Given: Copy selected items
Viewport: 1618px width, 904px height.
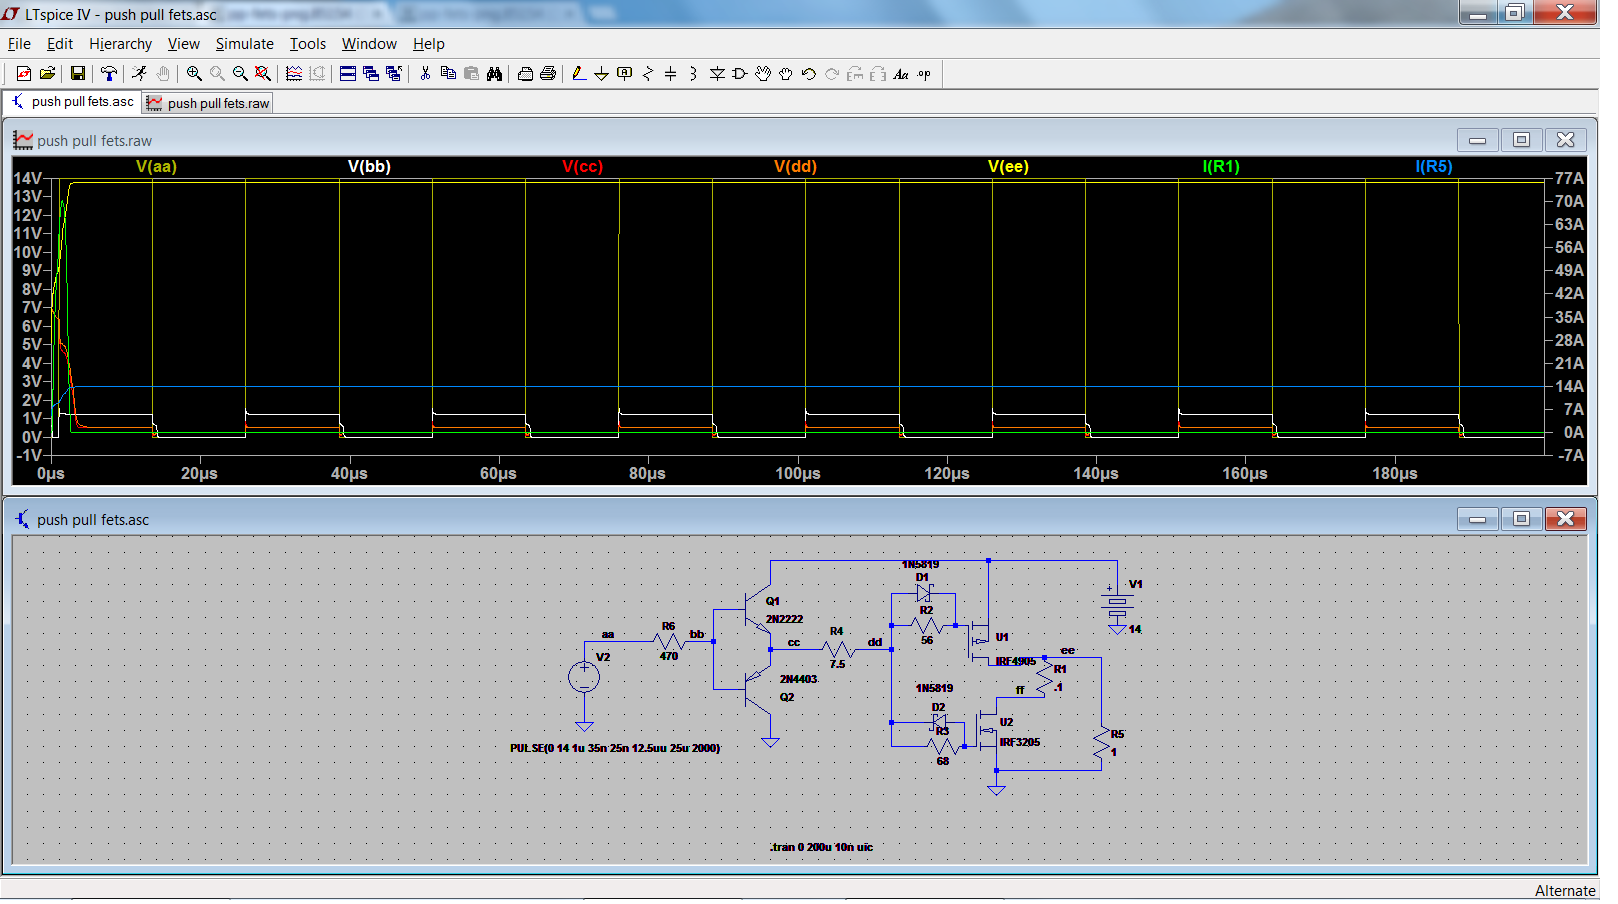Looking at the screenshot, I should 448,74.
